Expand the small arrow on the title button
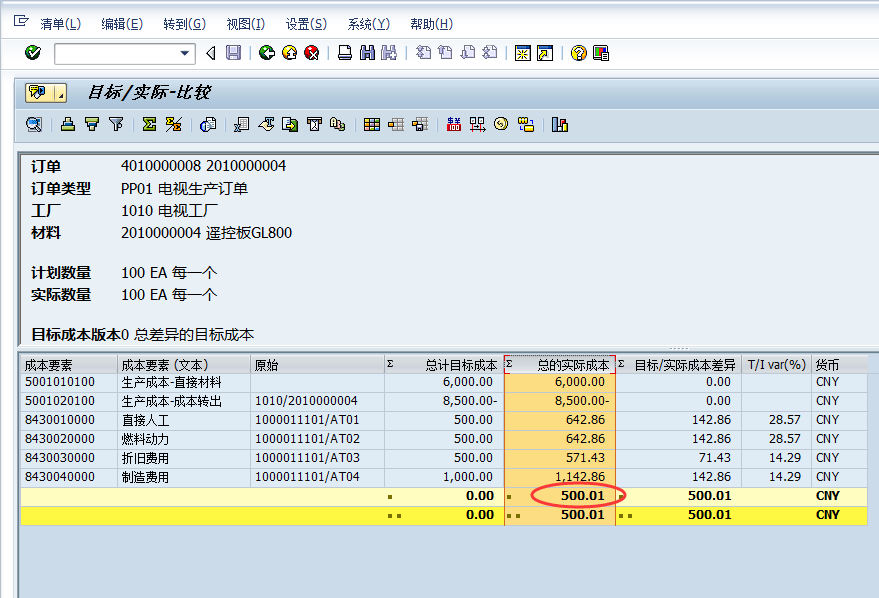The width and height of the screenshot is (879, 598). coord(61,92)
